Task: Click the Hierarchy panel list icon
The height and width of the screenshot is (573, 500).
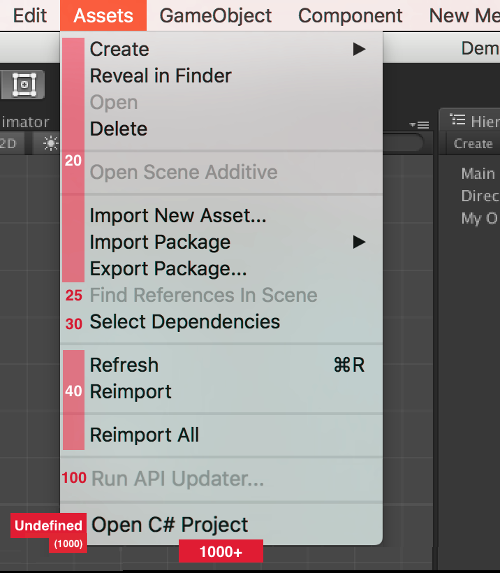Action: click(458, 119)
